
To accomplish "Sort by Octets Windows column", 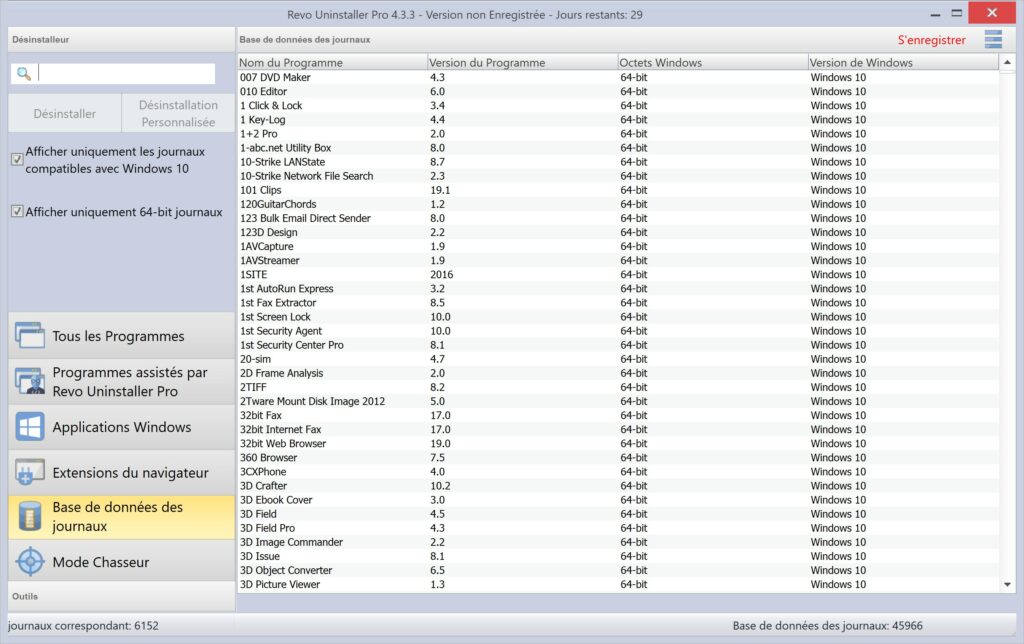I will click(712, 62).
